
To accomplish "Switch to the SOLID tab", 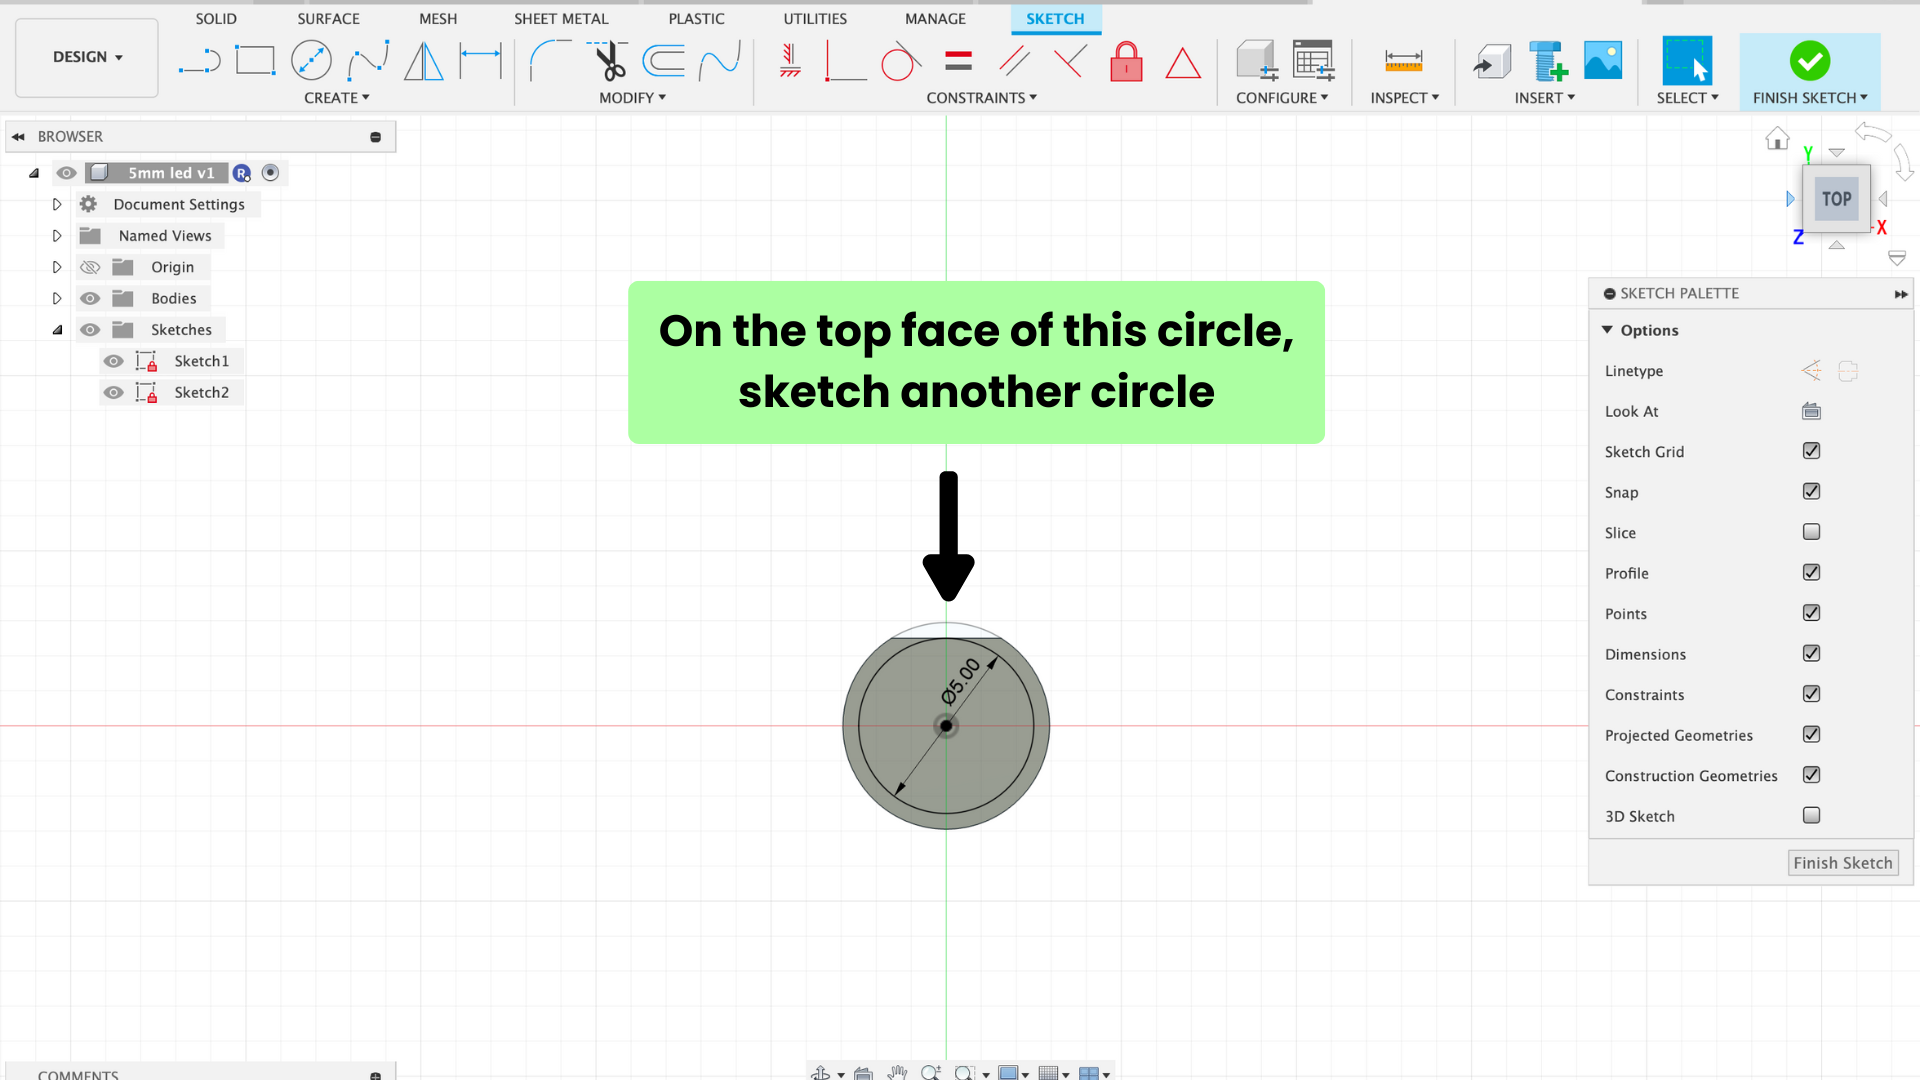I will [216, 19].
